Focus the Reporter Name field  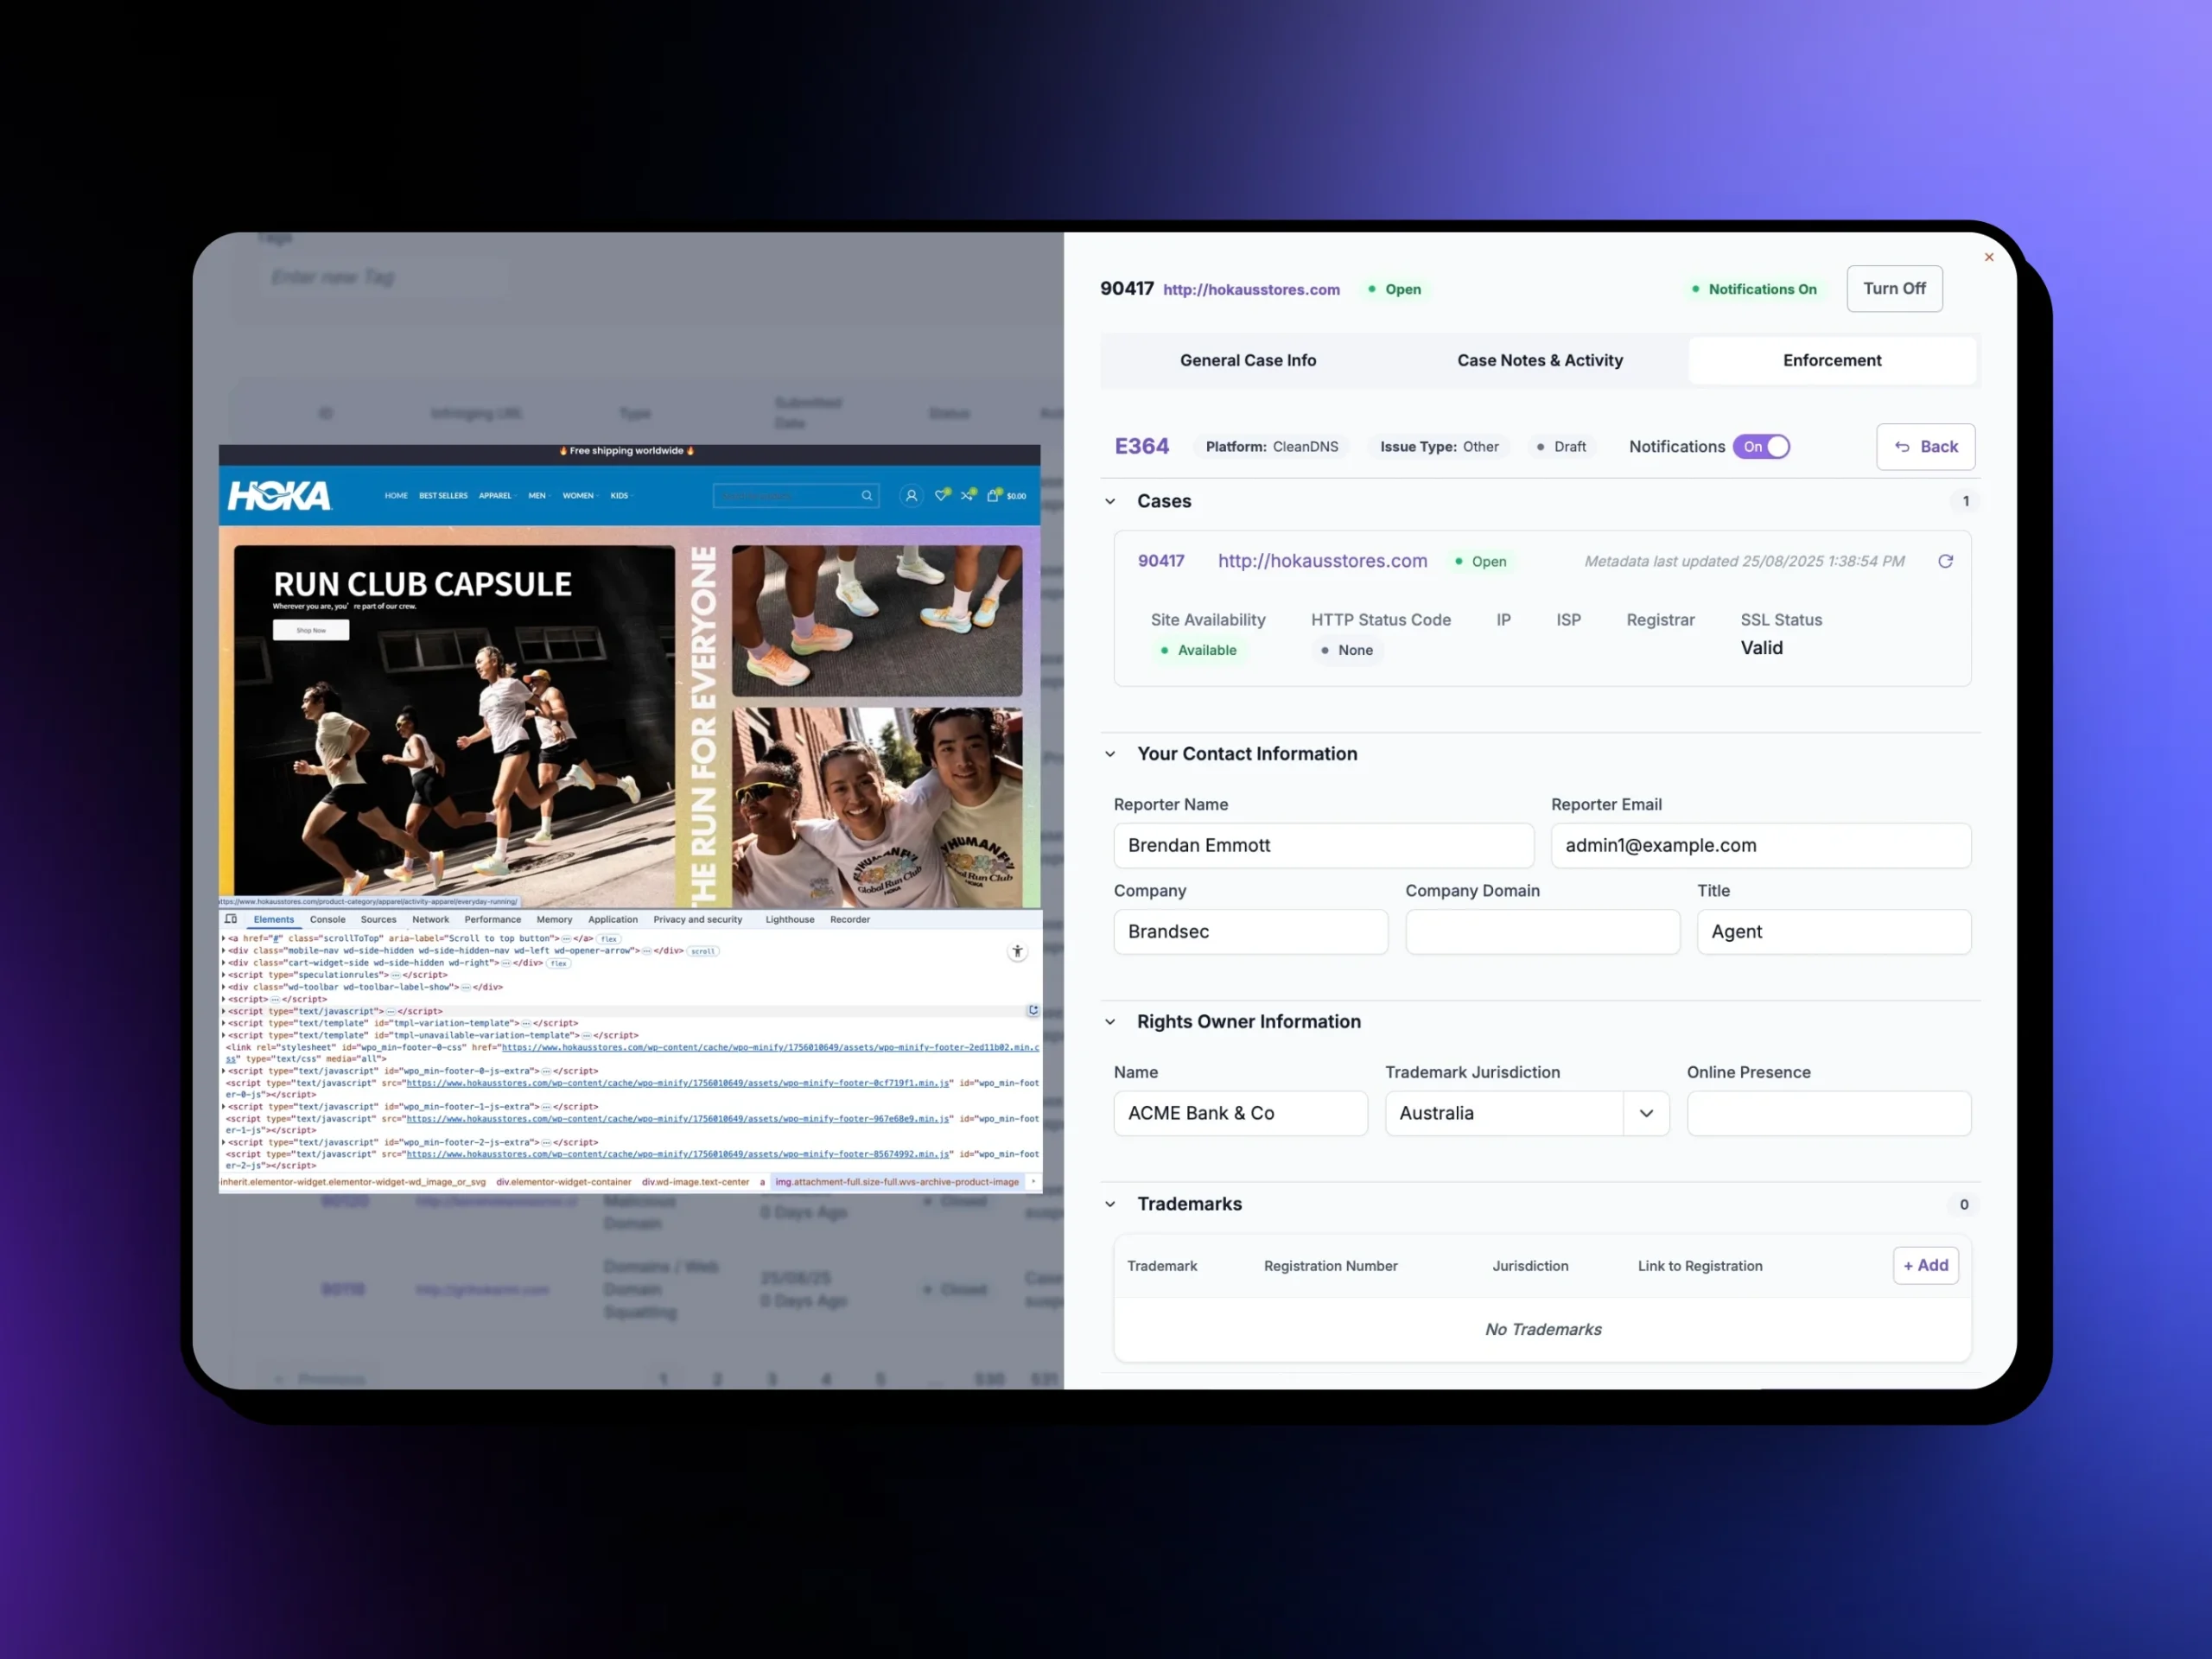point(1323,845)
